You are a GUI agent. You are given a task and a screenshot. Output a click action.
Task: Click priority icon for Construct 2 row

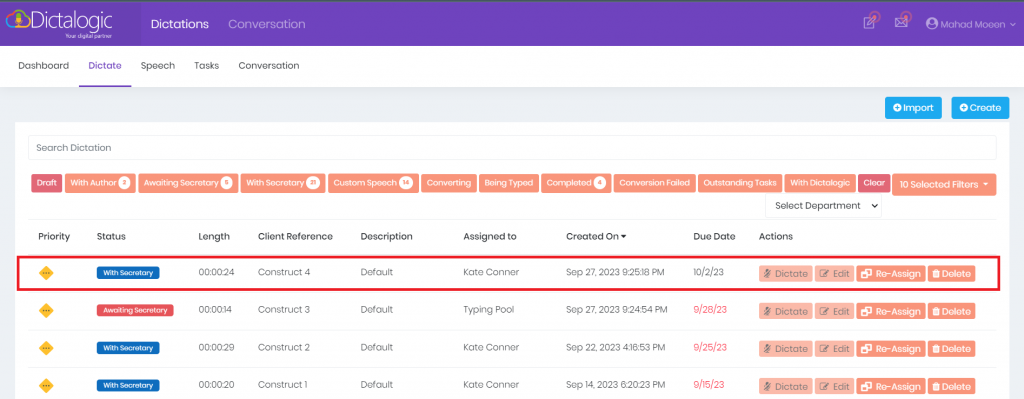46,348
